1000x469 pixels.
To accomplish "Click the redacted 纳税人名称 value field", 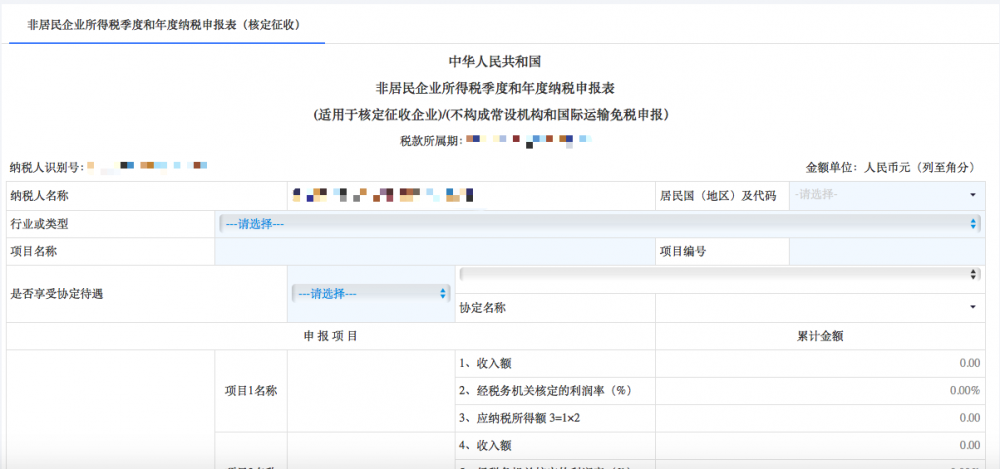I will click(382, 195).
